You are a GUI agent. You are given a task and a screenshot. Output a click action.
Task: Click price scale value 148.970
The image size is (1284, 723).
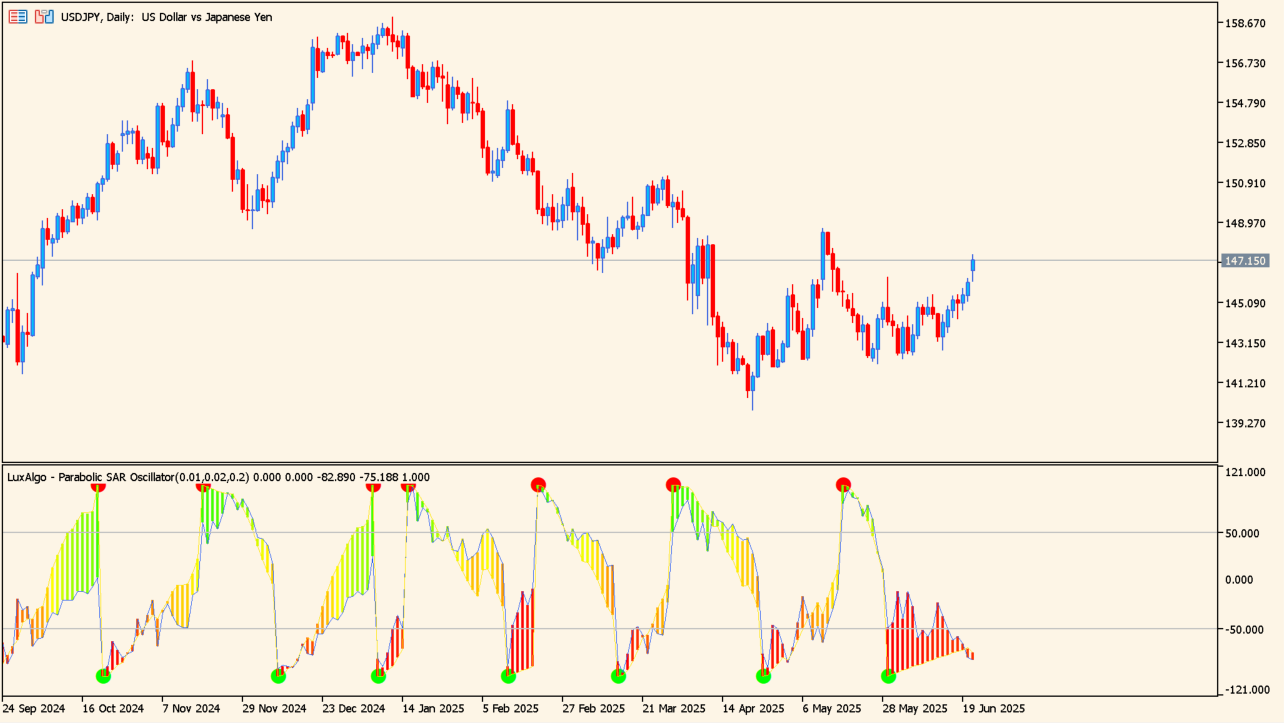point(1245,223)
